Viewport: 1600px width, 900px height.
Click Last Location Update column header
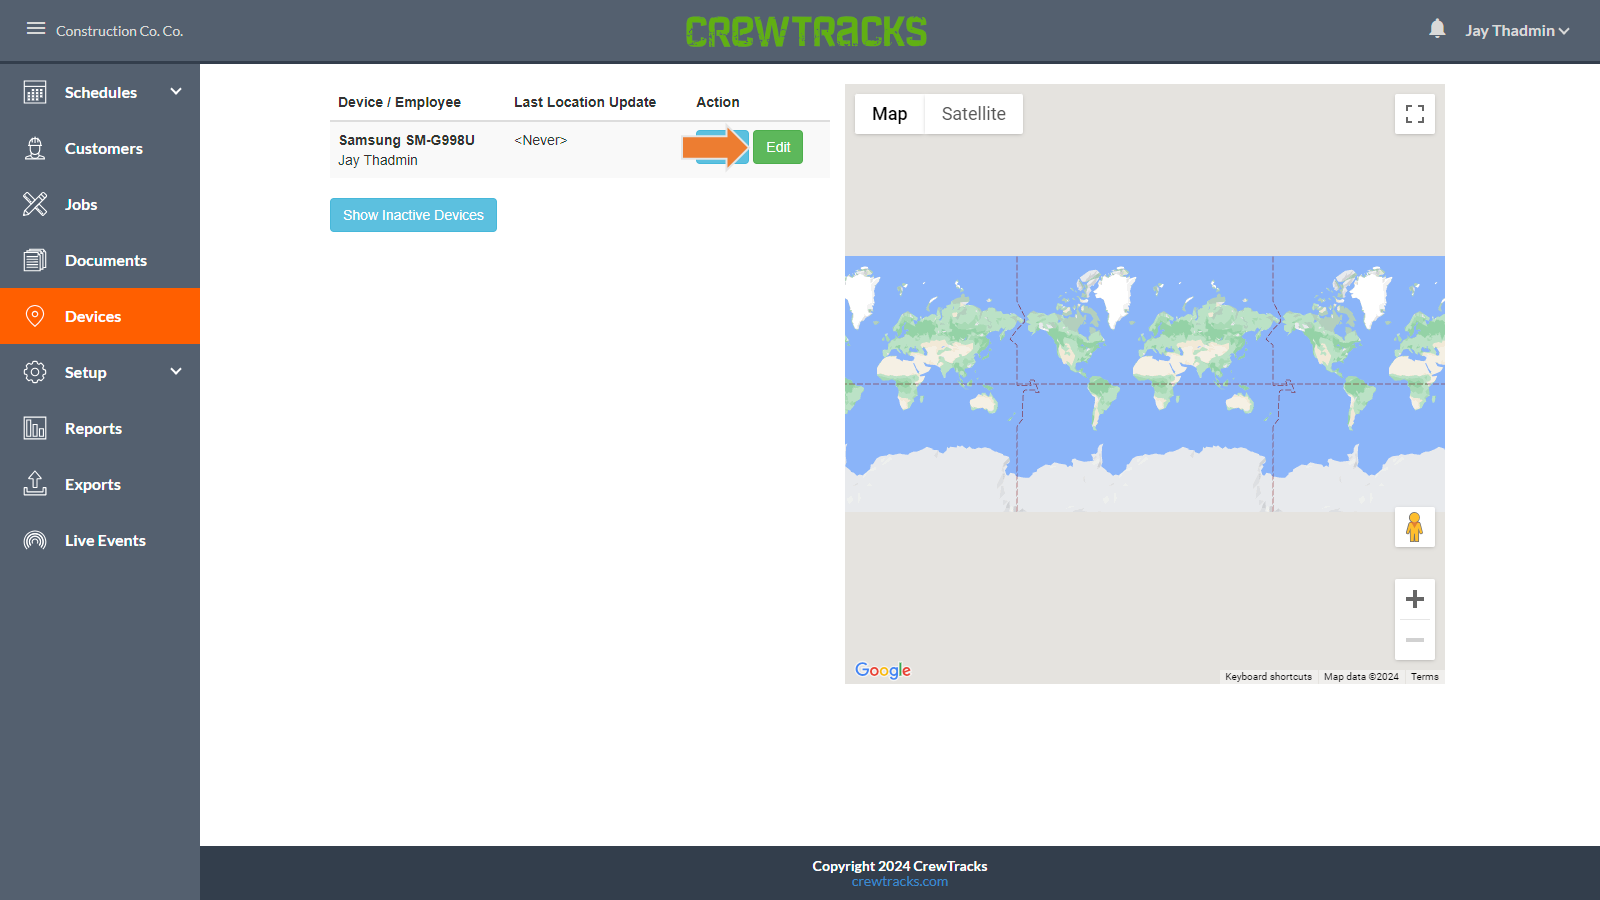[585, 102]
